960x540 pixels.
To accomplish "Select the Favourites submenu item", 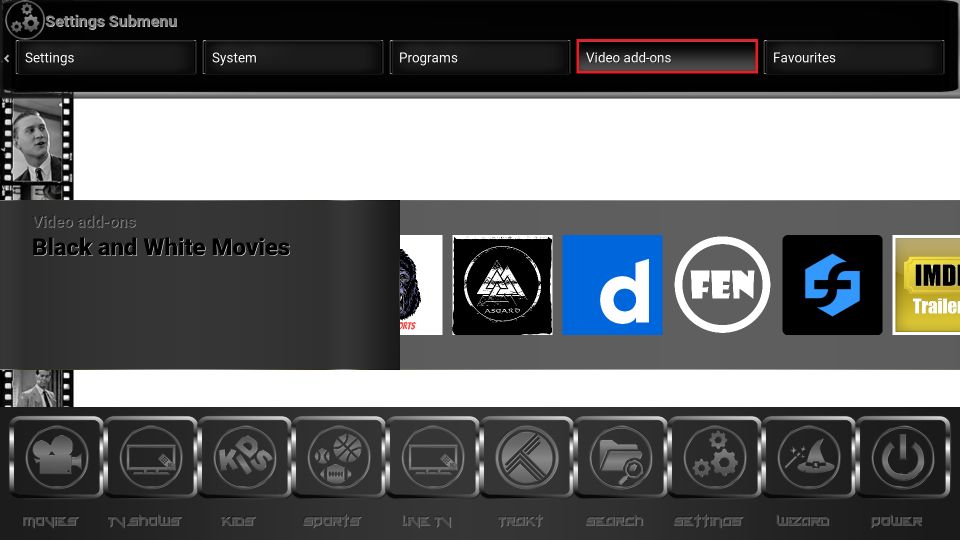I will click(854, 58).
